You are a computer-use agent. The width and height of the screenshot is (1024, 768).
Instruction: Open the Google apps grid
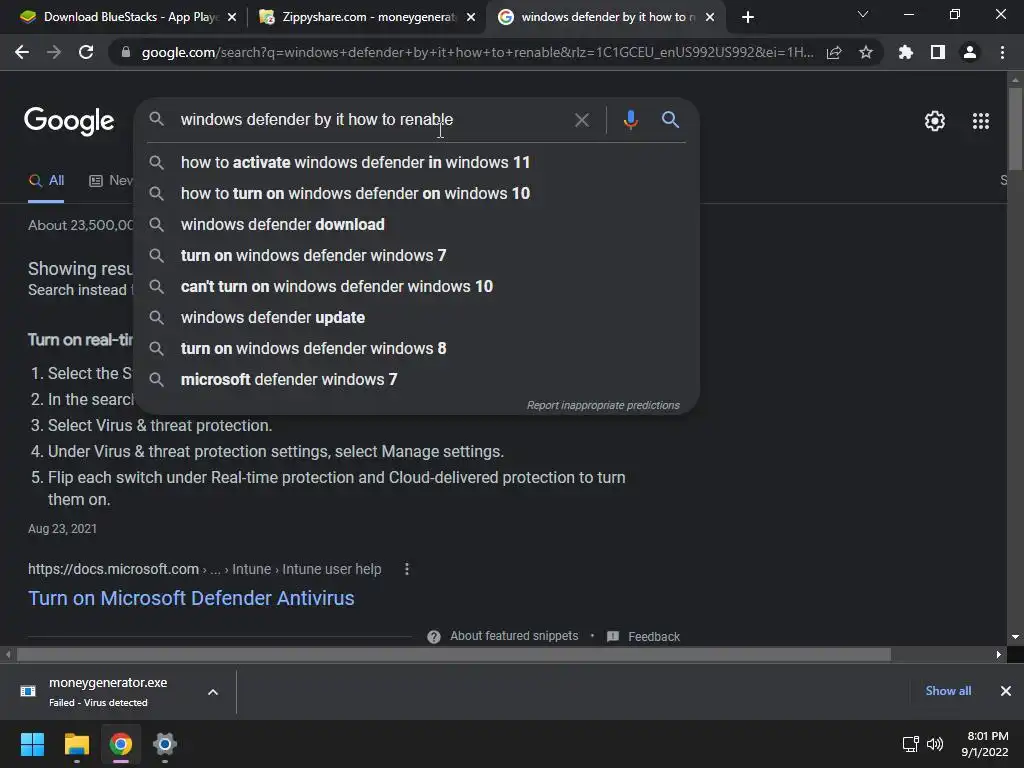(981, 121)
